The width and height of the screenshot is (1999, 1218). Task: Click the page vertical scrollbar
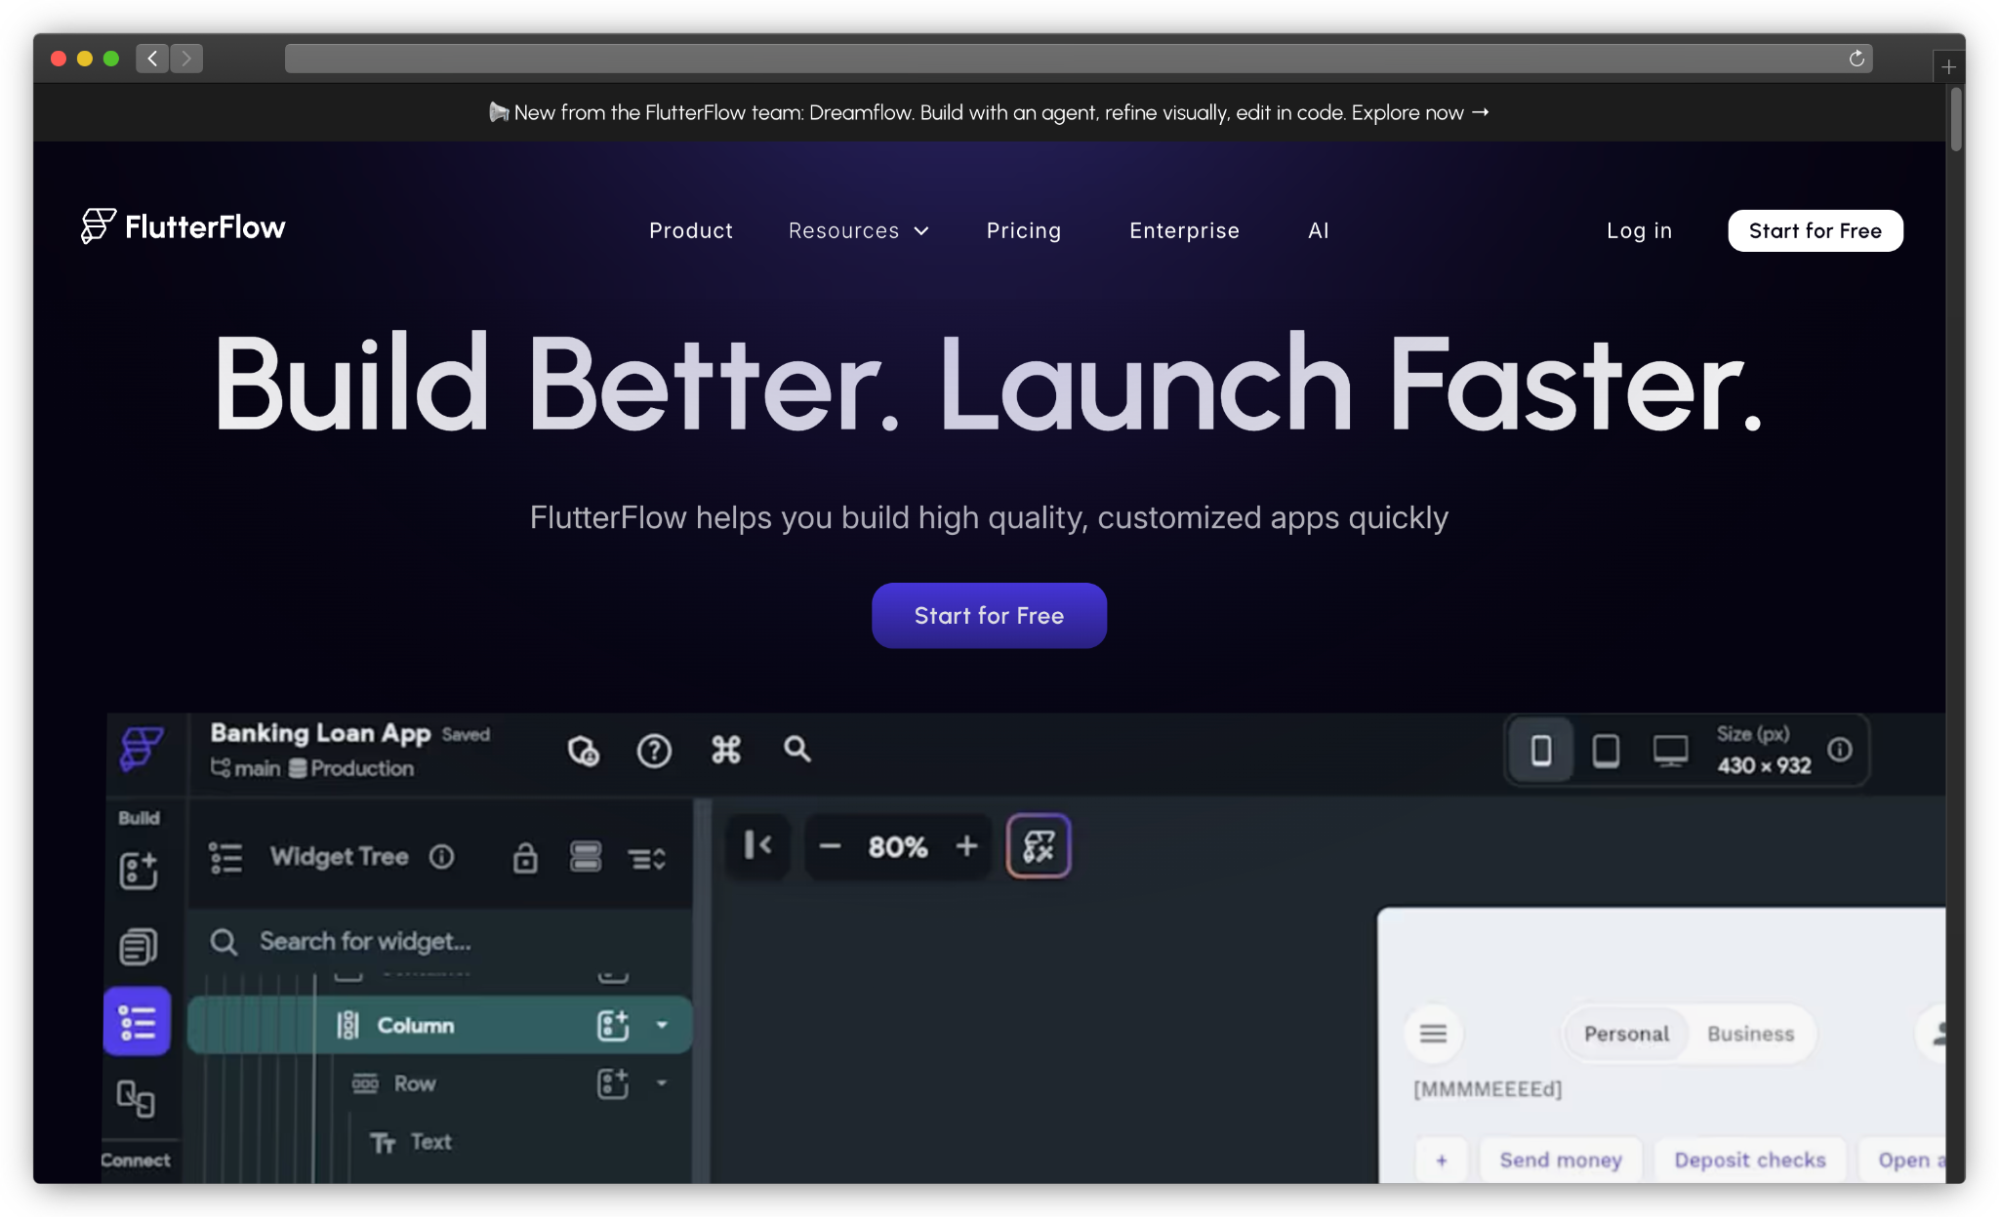click(x=1955, y=120)
